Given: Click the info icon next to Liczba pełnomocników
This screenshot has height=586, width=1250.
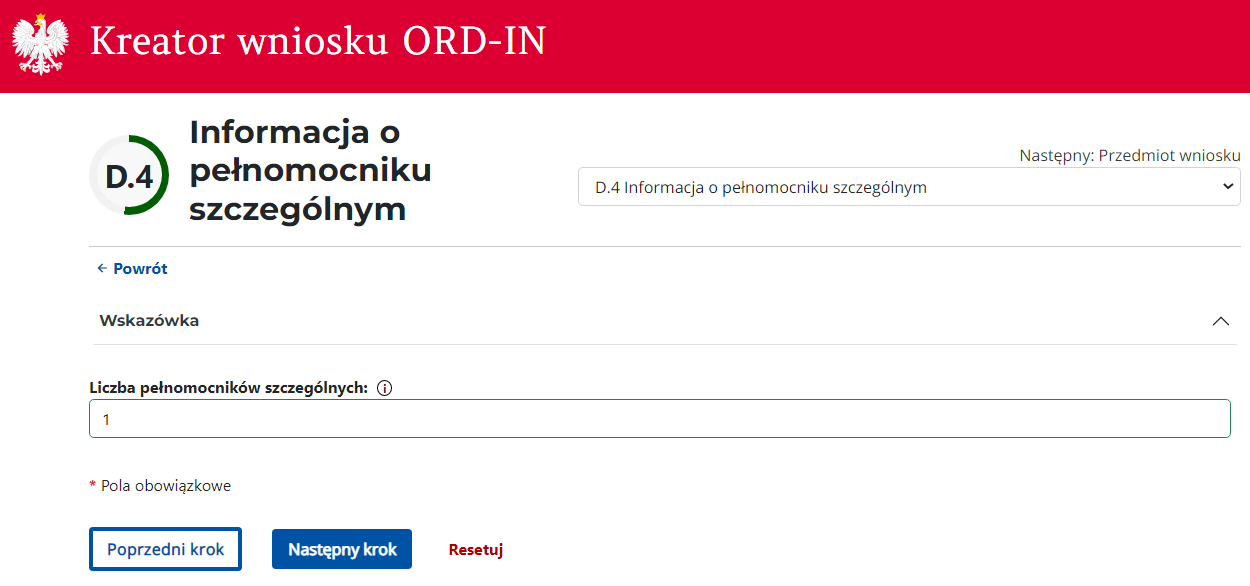Looking at the screenshot, I should 384,388.
